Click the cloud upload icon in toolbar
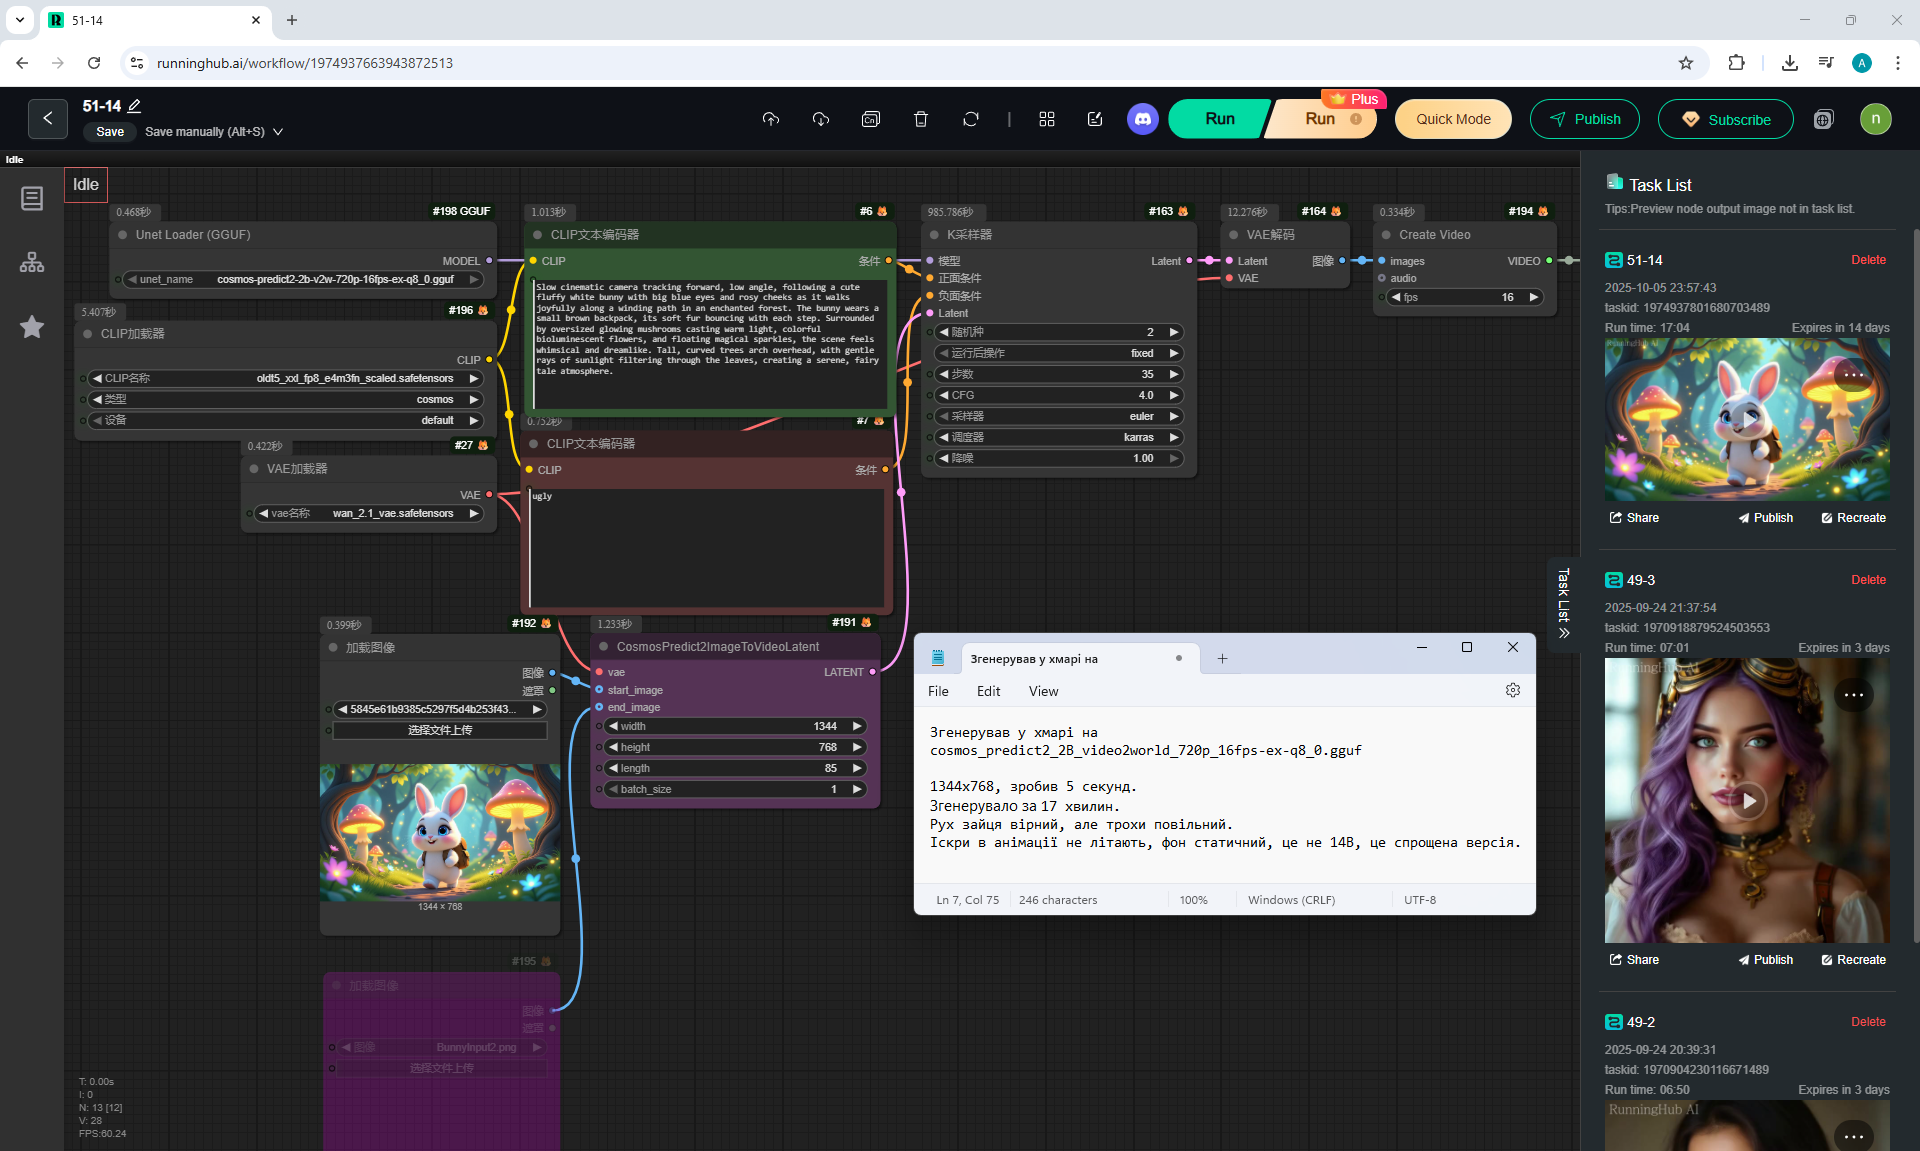The width and height of the screenshot is (1920, 1151). (x=770, y=119)
